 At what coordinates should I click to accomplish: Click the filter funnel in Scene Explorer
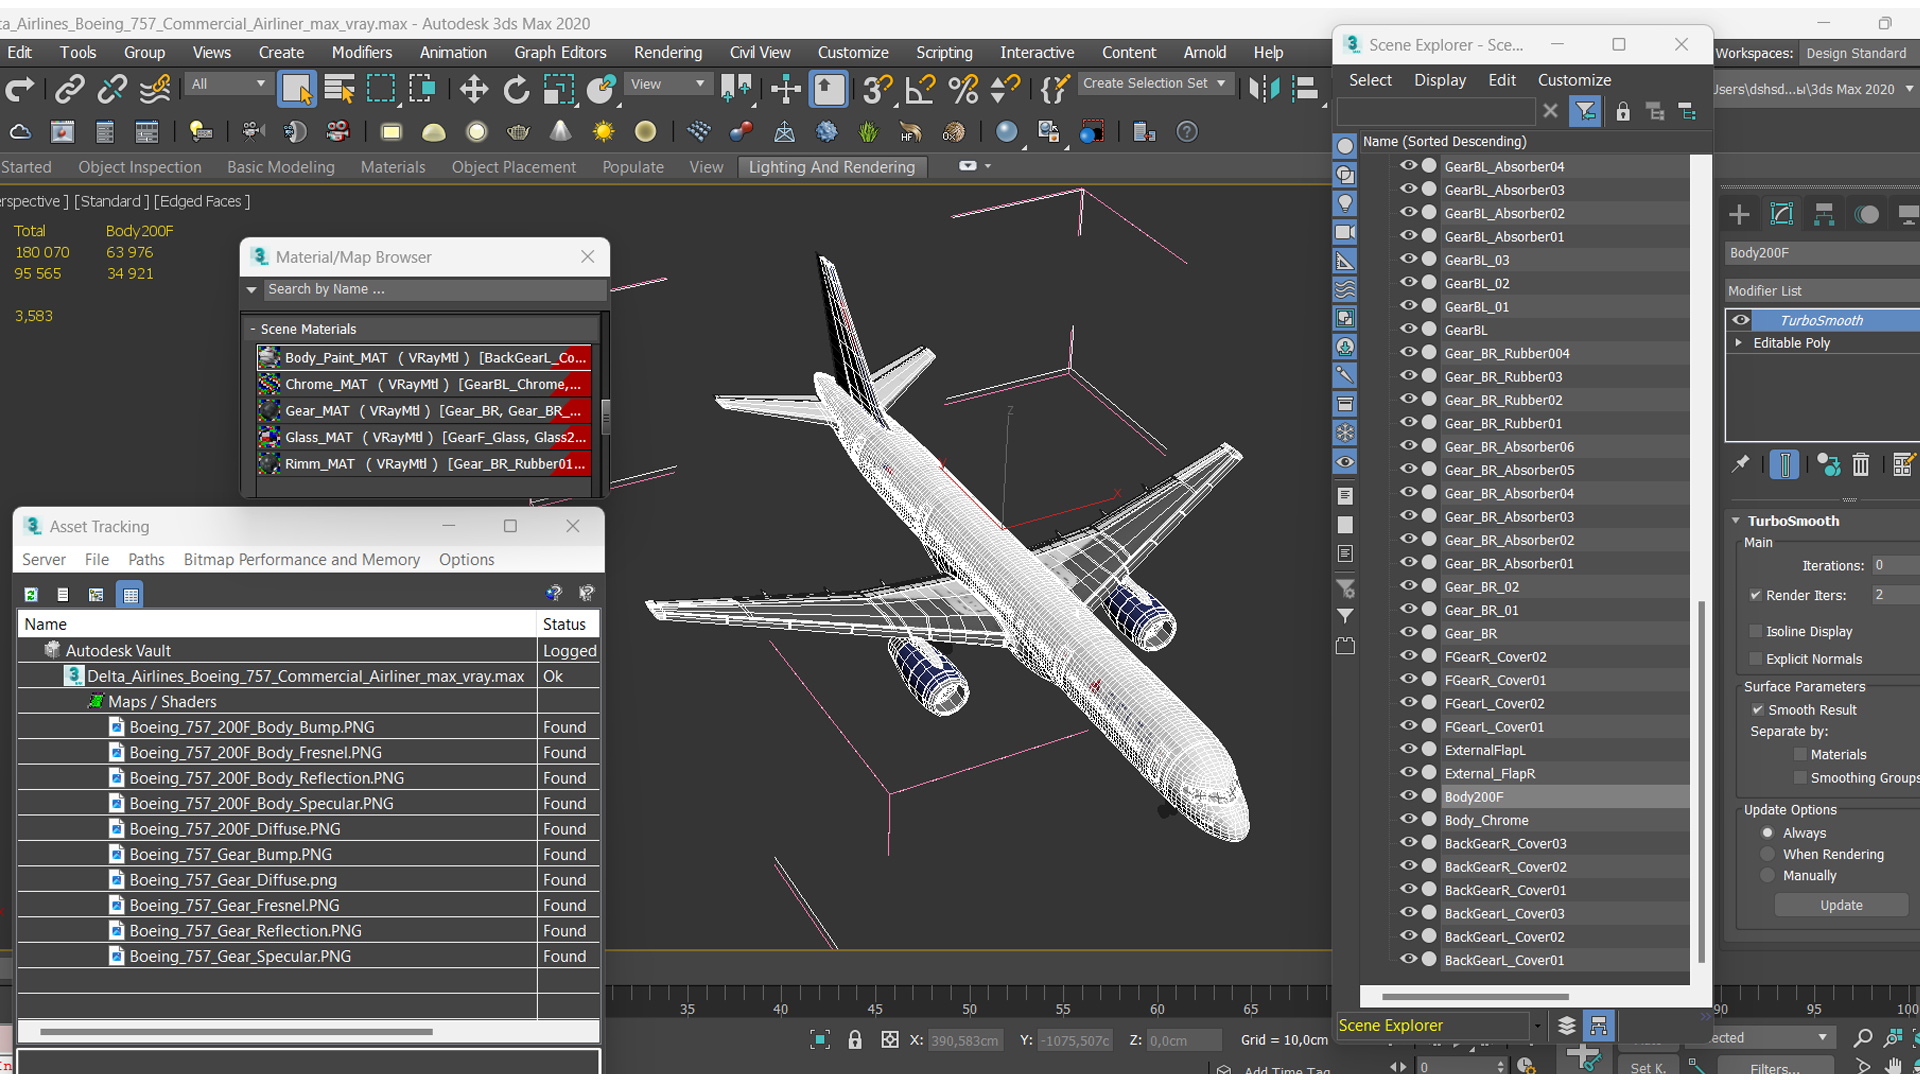[1585, 111]
